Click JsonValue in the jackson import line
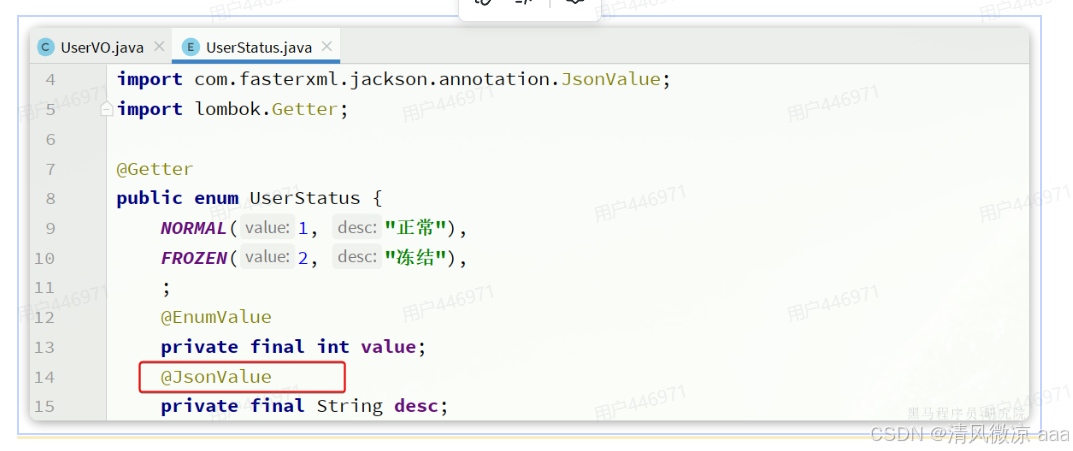The height and width of the screenshot is (451, 1073). coord(610,79)
